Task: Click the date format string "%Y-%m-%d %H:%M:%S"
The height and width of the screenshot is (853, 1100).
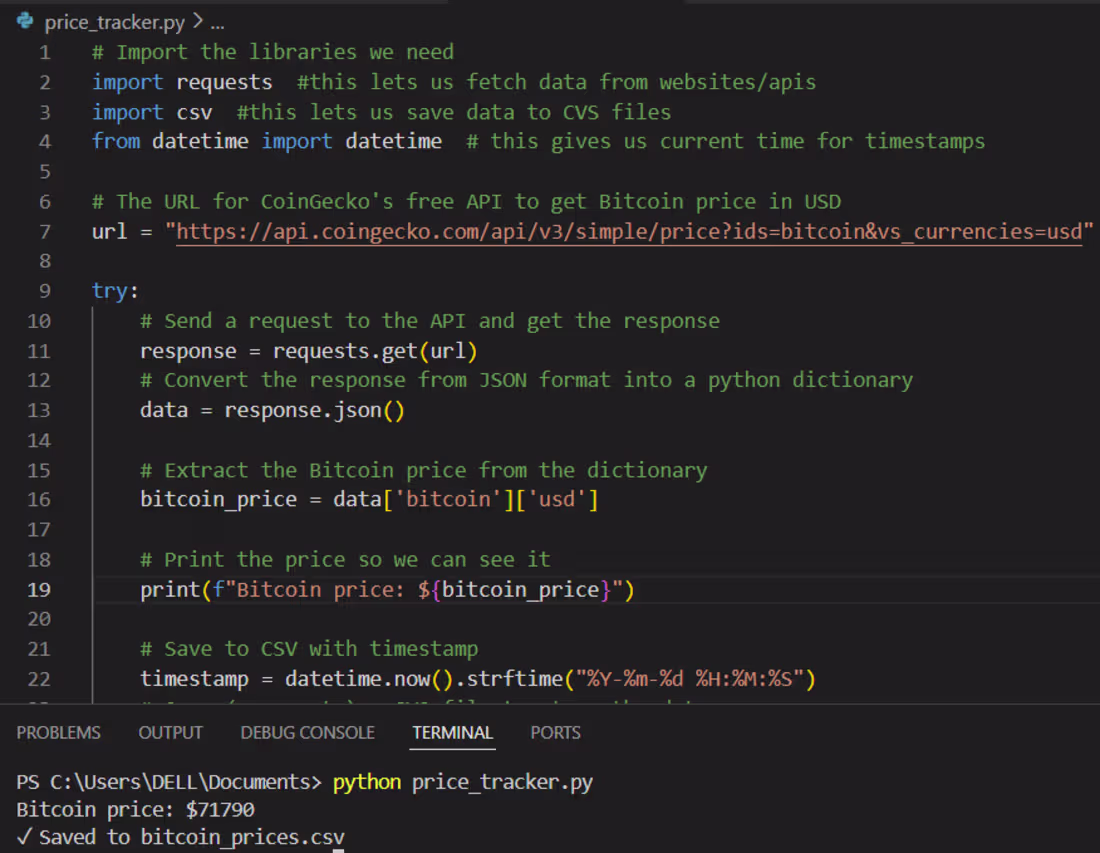Action: 689,679
